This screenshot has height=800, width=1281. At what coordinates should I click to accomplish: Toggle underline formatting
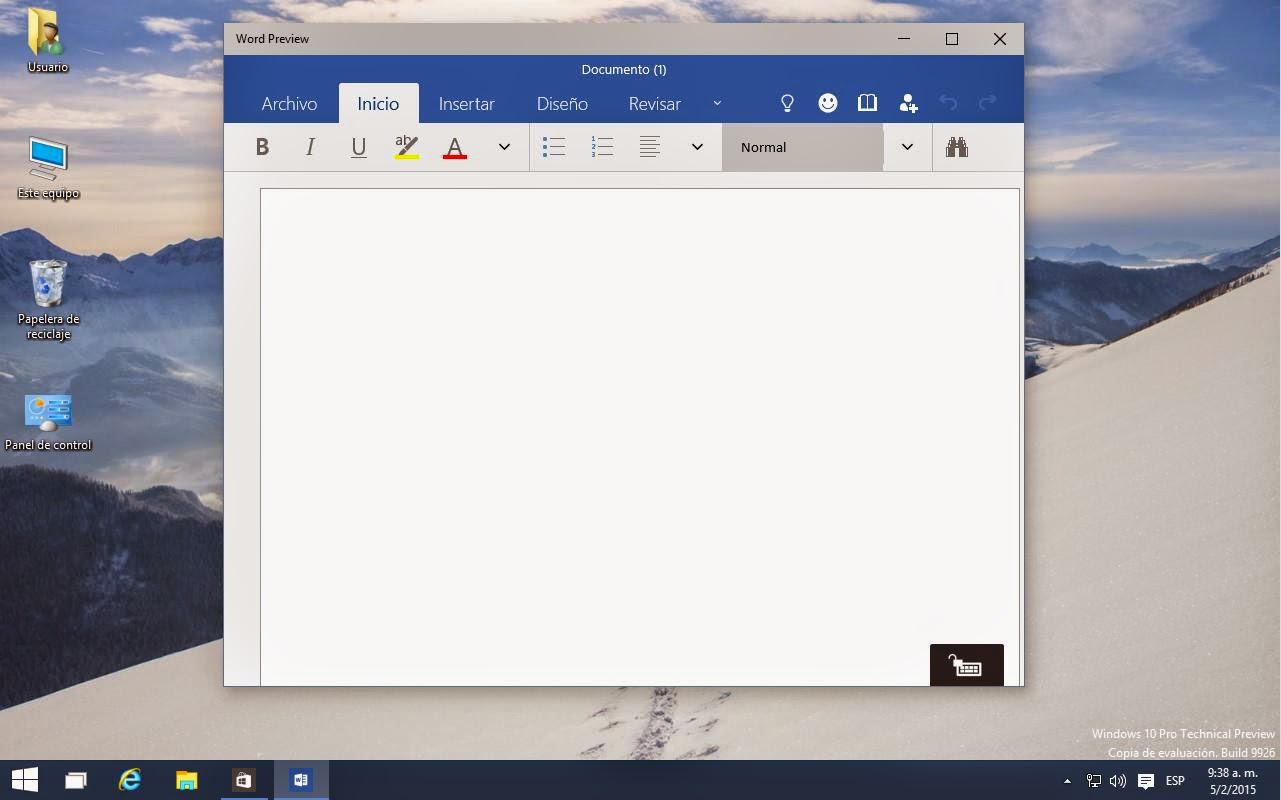tap(358, 147)
